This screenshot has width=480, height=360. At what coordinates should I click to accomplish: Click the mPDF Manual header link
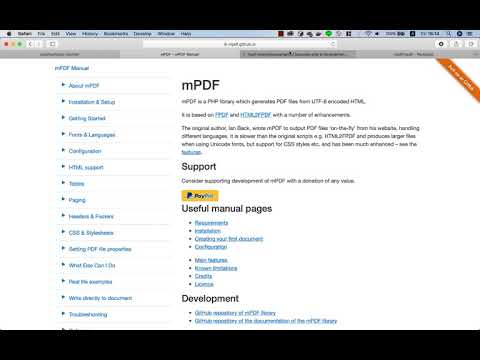(72, 68)
